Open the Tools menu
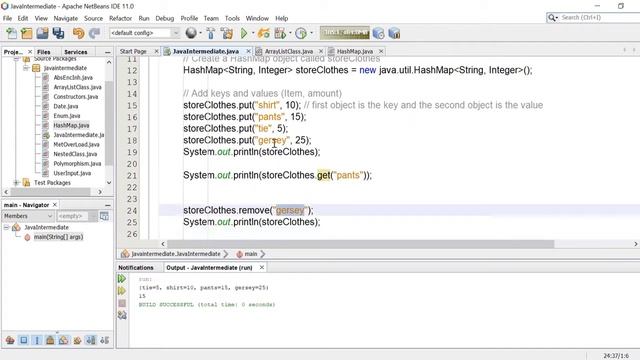Viewport: 640px width, 360px height. (232, 18)
